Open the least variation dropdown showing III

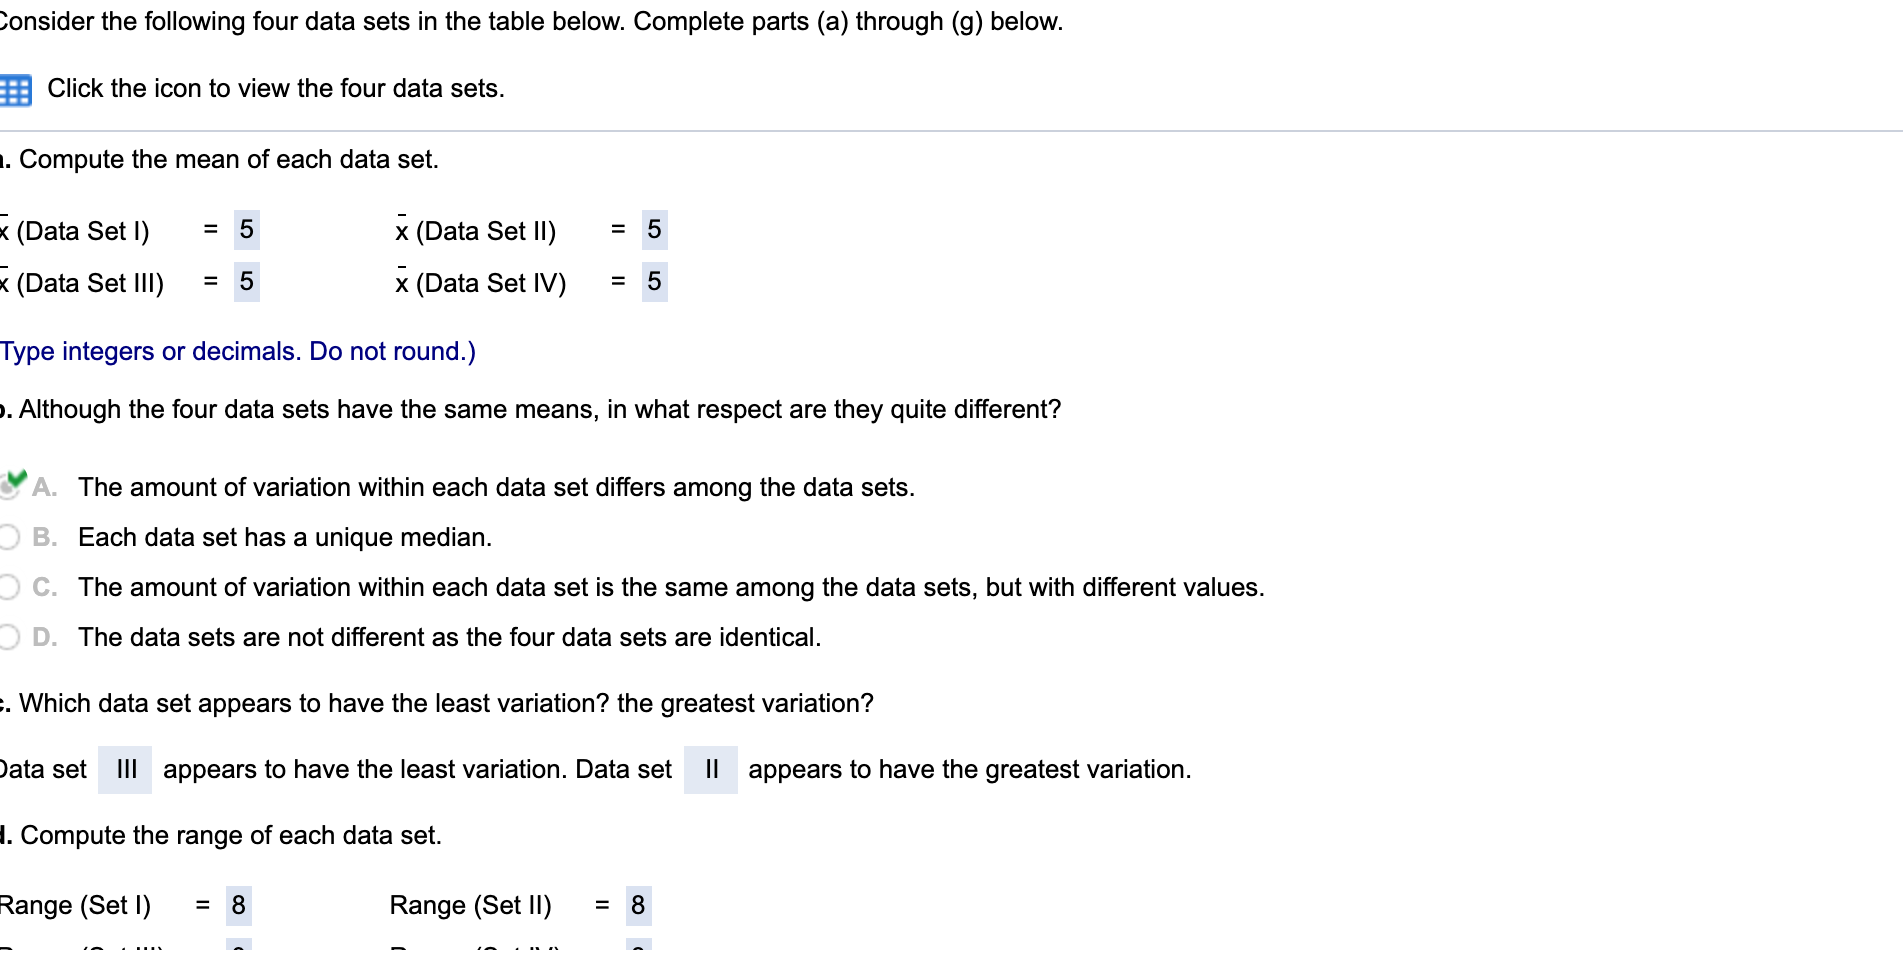124,769
